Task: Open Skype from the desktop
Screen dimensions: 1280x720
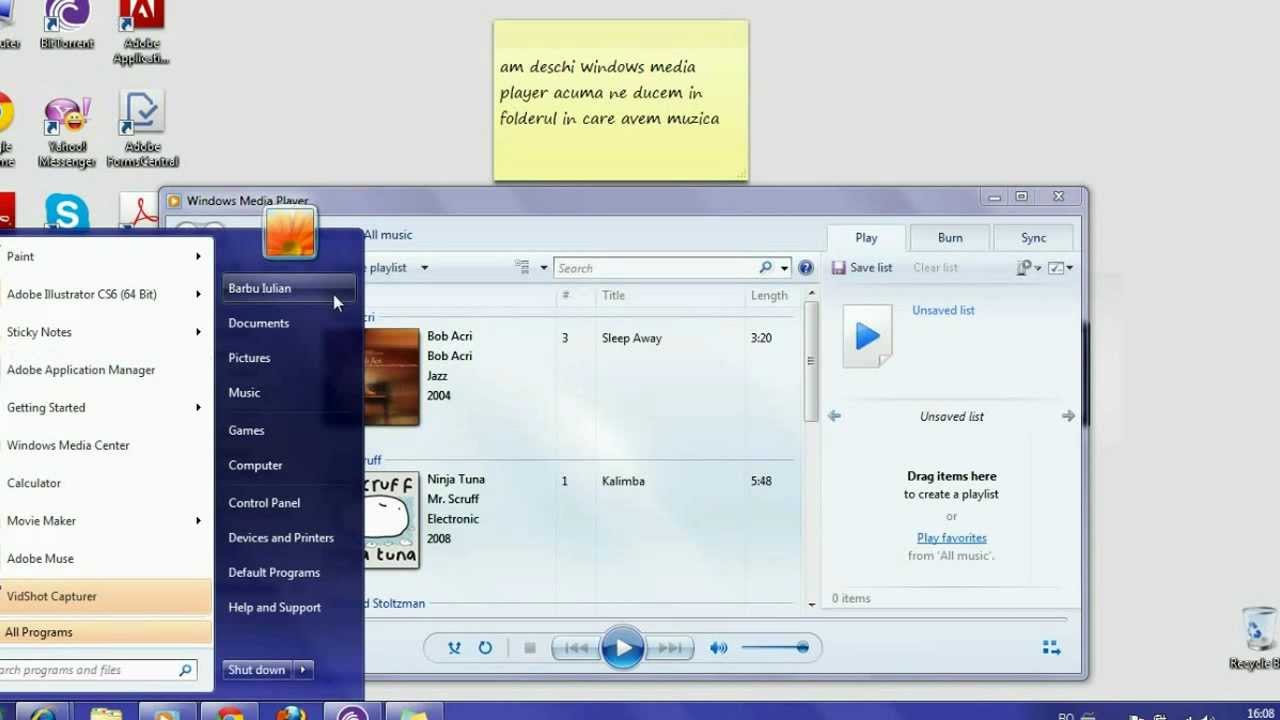Action: (x=67, y=213)
